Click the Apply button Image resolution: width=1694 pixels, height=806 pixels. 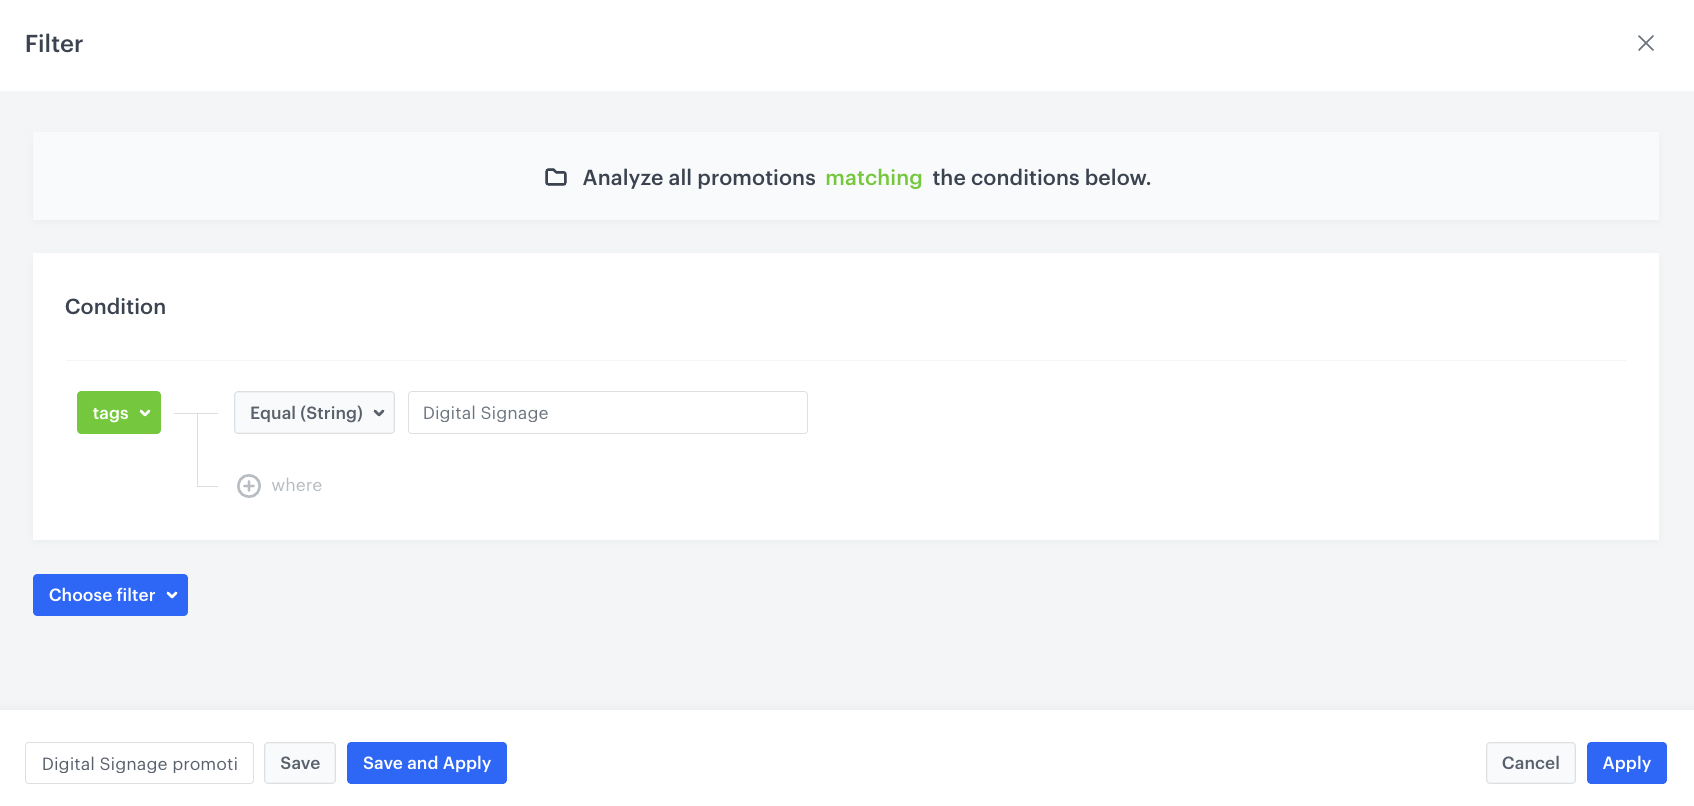(x=1626, y=763)
